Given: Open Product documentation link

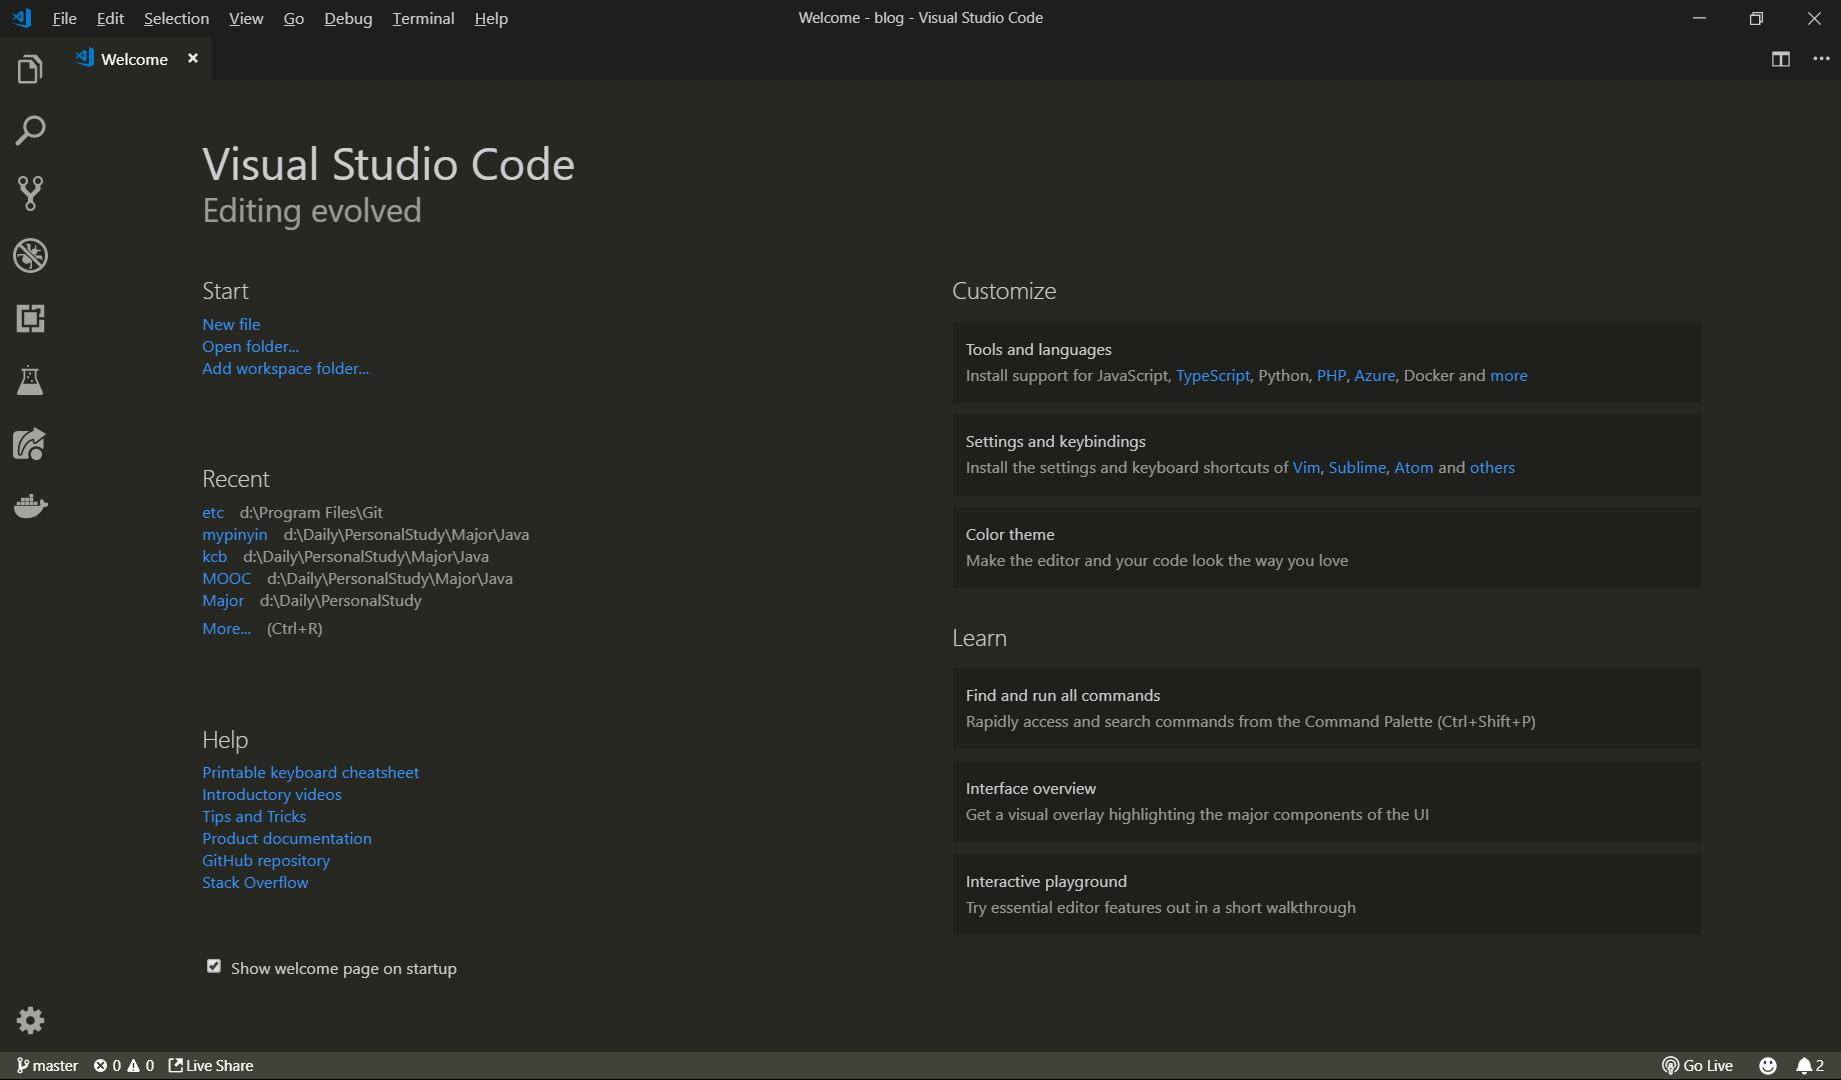Looking at the screenshot, I should coord(287,838).
